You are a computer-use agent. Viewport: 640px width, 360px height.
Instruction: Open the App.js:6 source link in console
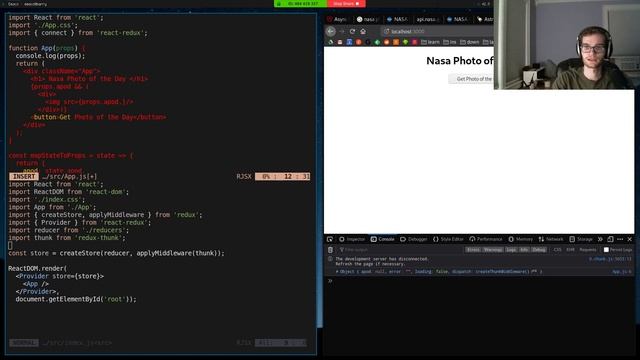click(622, 271)
